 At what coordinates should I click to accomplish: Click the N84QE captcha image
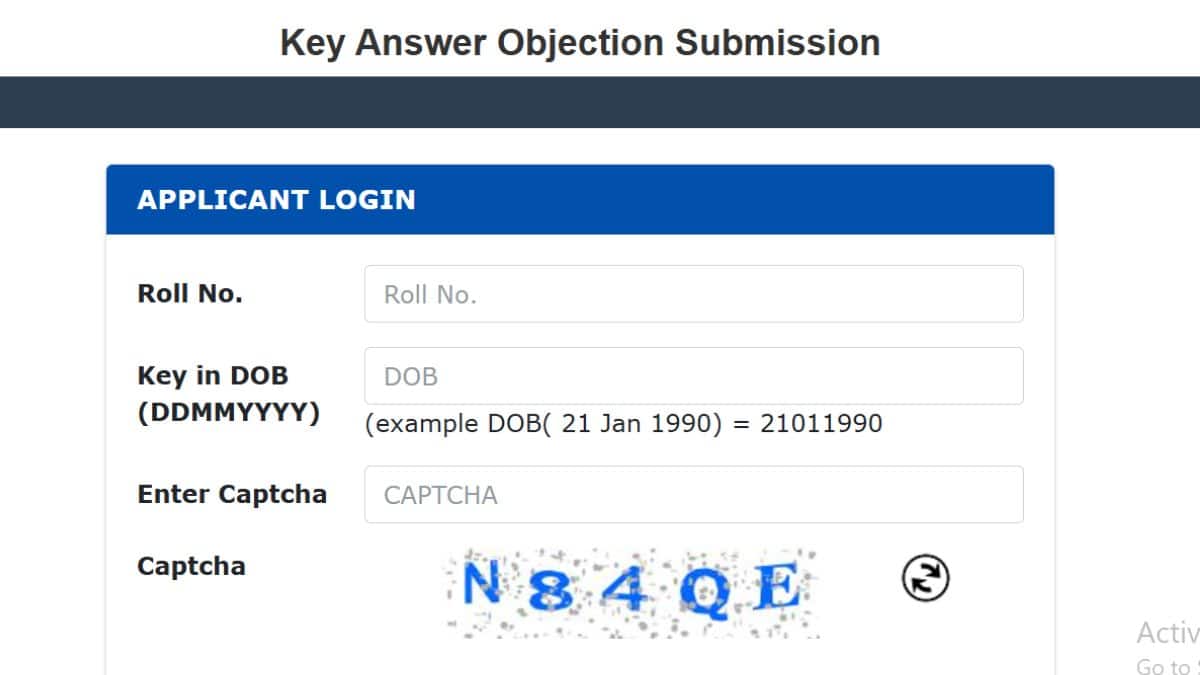(x=632, y=592)
